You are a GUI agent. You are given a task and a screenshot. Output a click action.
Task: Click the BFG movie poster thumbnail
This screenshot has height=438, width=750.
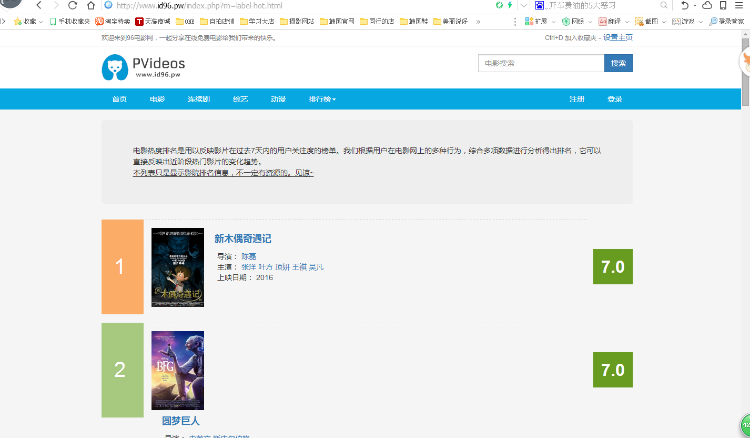[x=177, y=371]
